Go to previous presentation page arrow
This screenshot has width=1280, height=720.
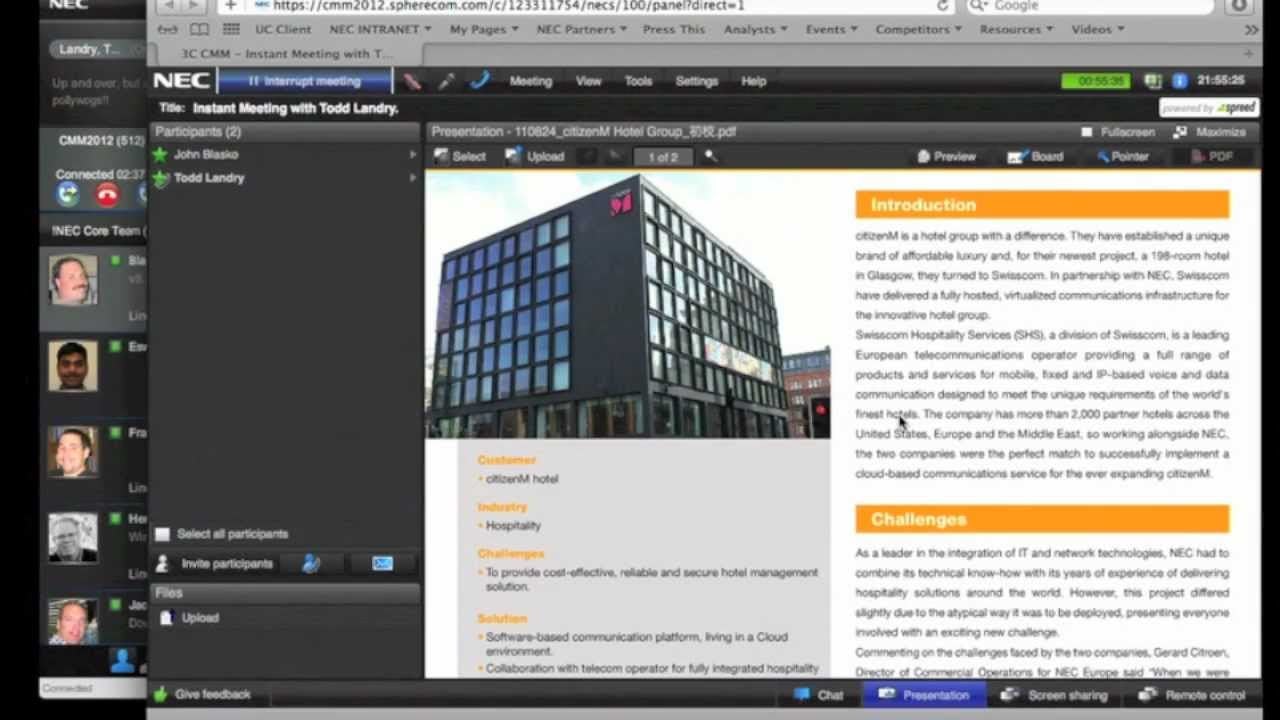point(588,156)
